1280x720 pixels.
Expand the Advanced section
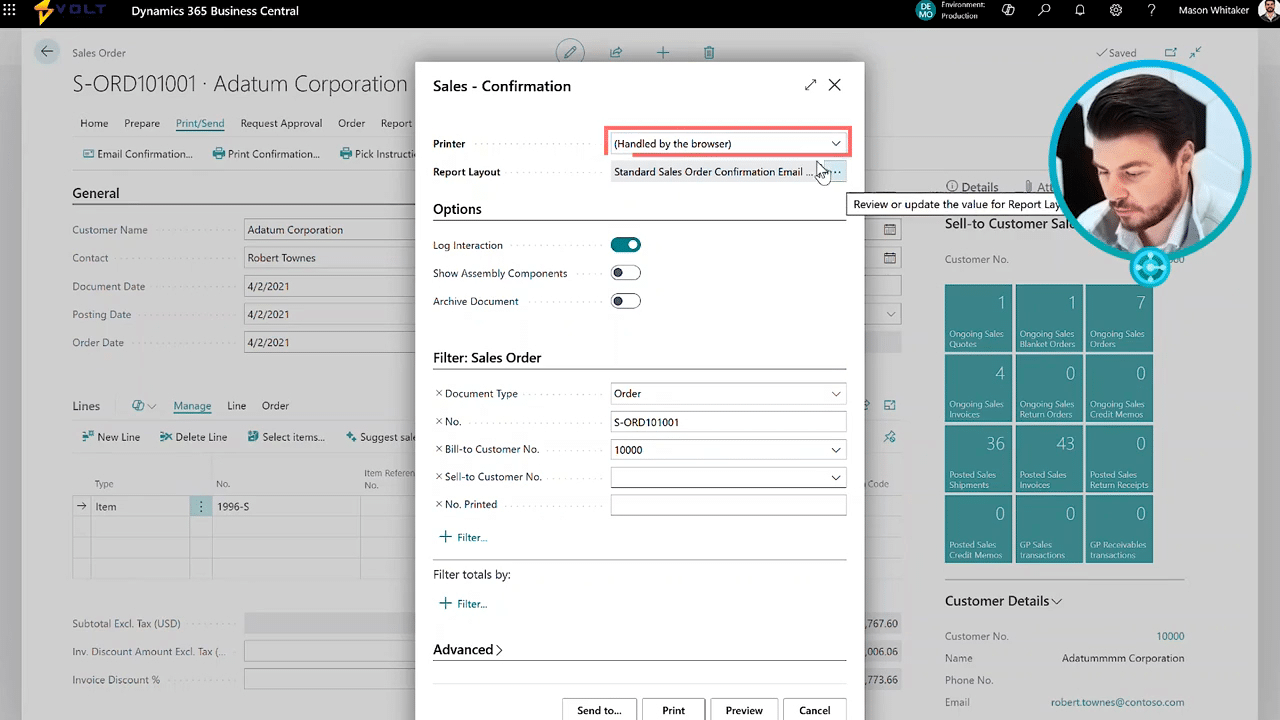click(x=468, y=650)
